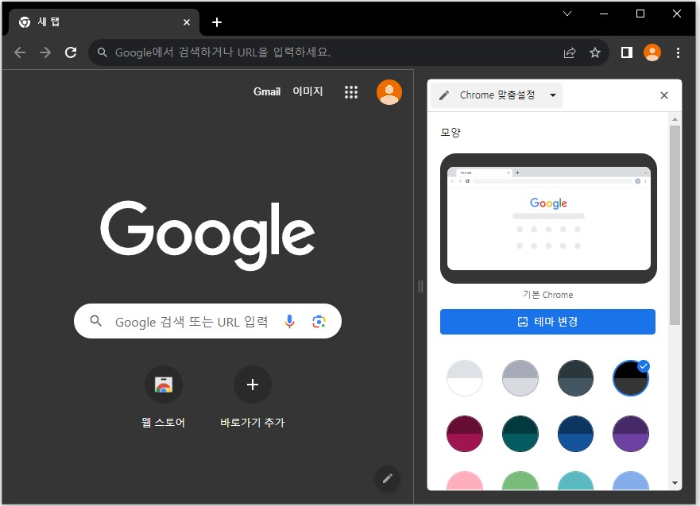Expand the Chrome 맞춤설정 panel dropdown

coord(553,95)
